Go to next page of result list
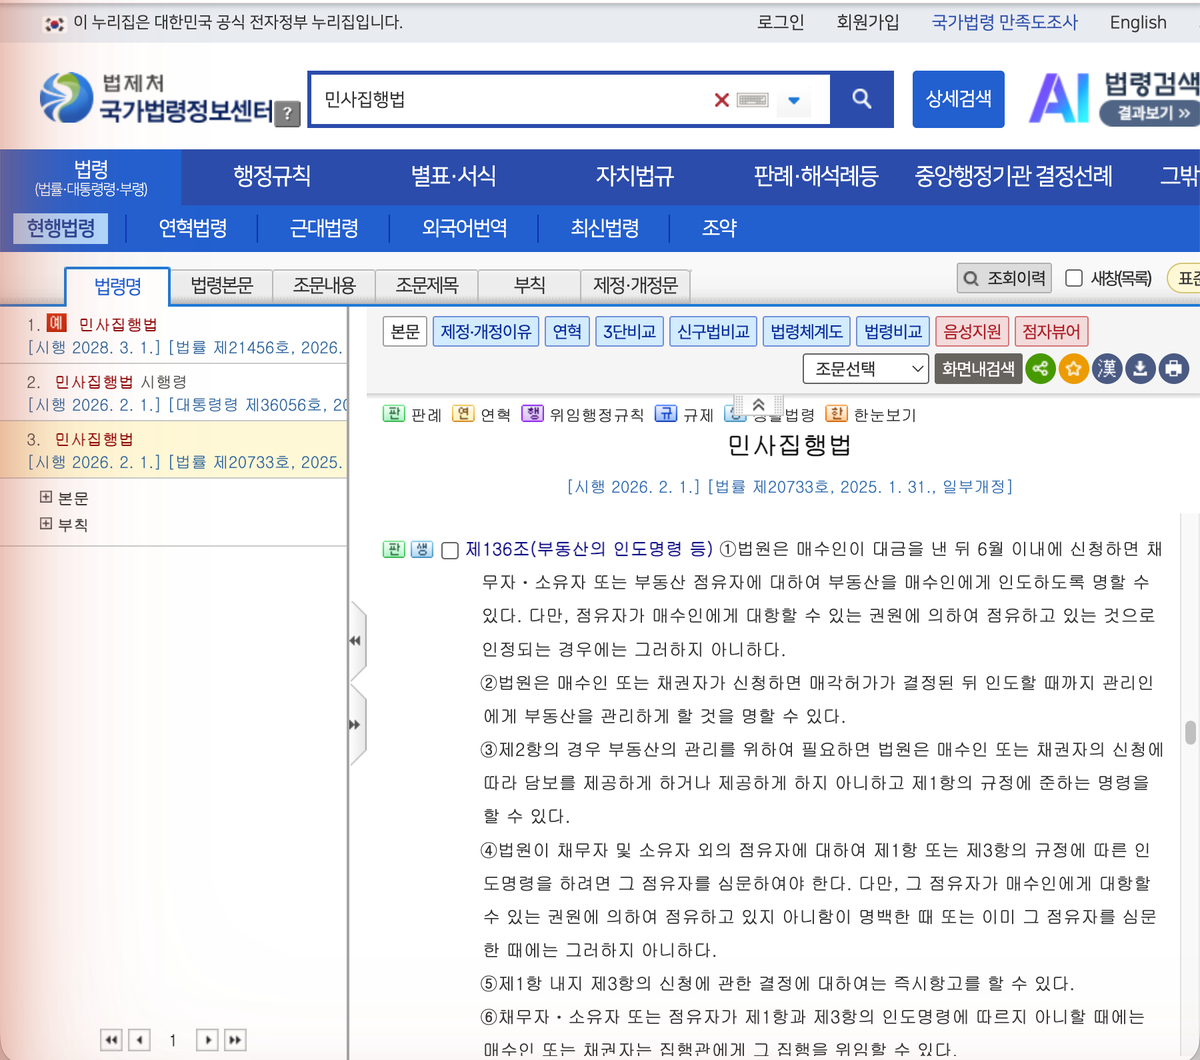Image resolution: width=1200 pixels, height=1060 pixels. coord(207,1040)
